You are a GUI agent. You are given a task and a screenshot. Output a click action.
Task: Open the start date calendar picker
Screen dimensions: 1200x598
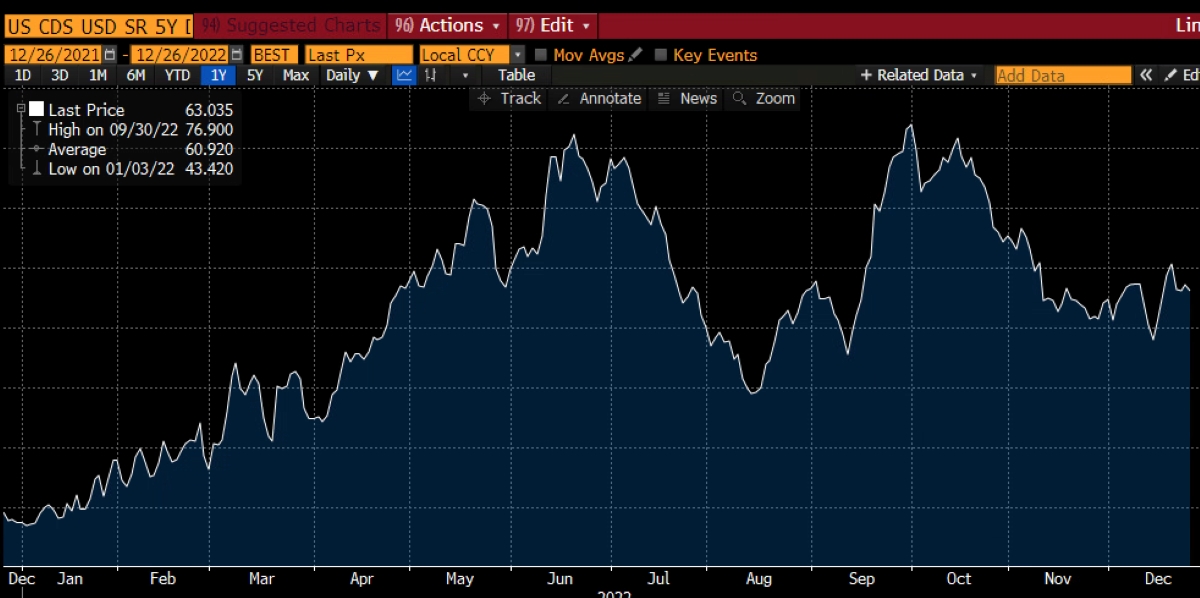[110, 55]
